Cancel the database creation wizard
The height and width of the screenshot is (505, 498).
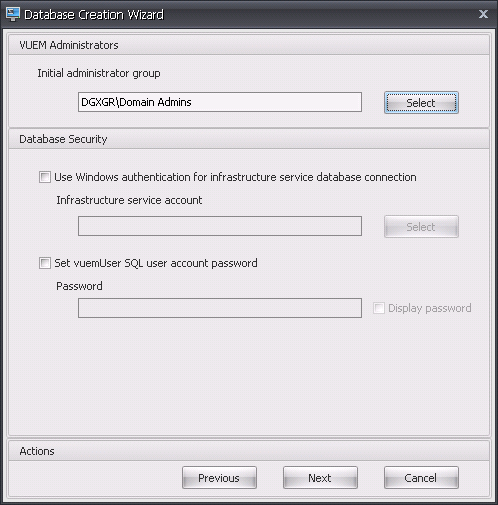pos(421,478)
